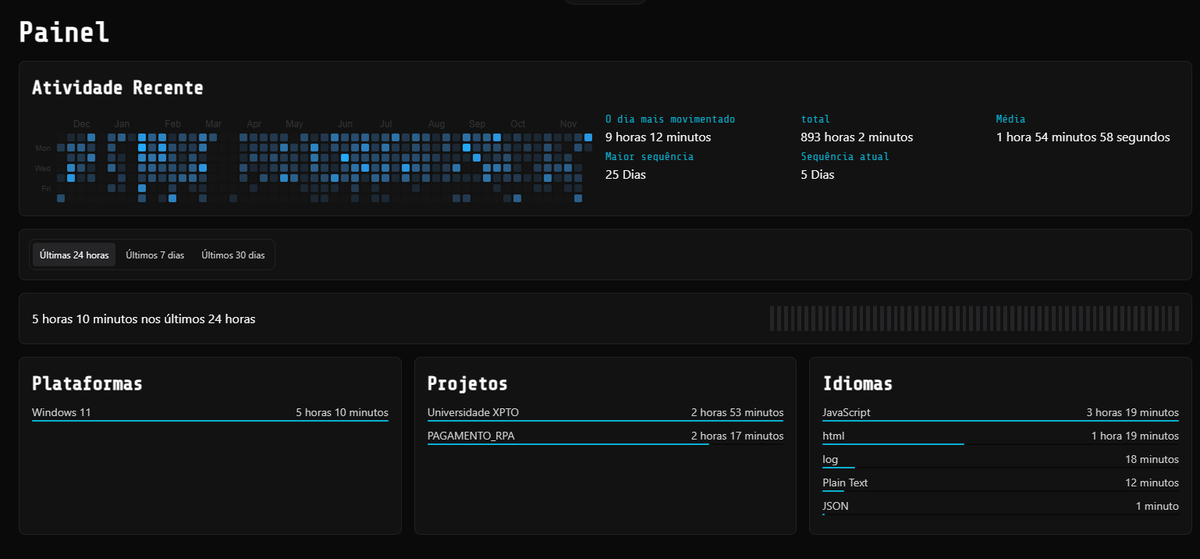Click the JavaScript time 3 horas 19 minutos
1200x559 pixels.
(1132, 412)
